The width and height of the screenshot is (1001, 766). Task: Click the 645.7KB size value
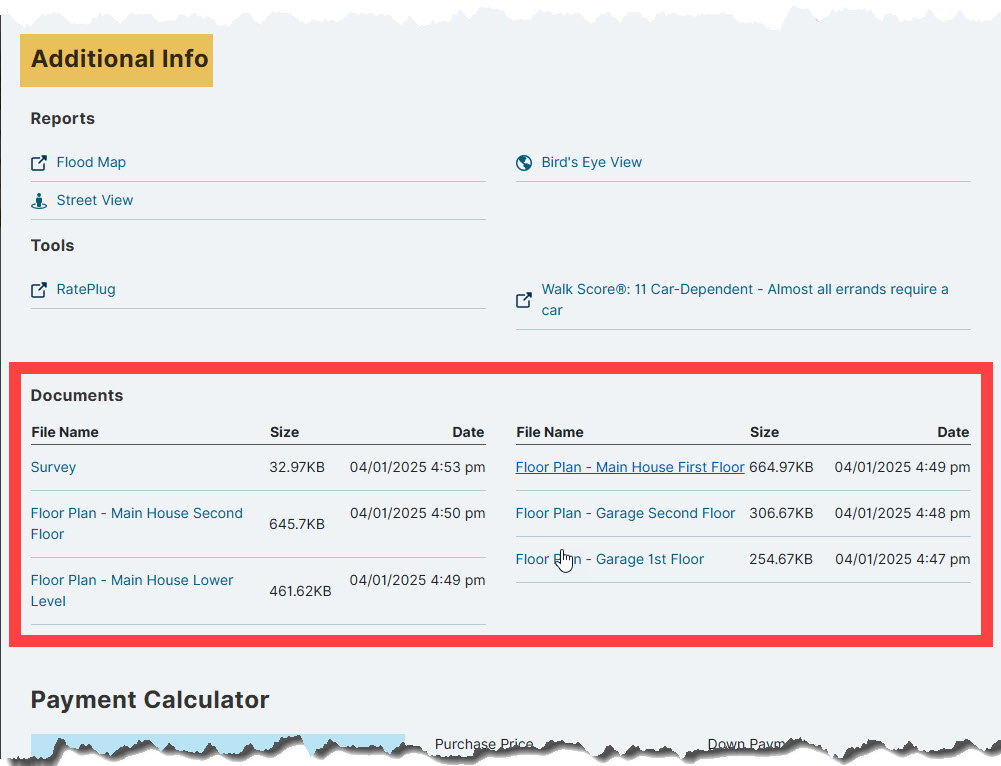click(297, 524)
